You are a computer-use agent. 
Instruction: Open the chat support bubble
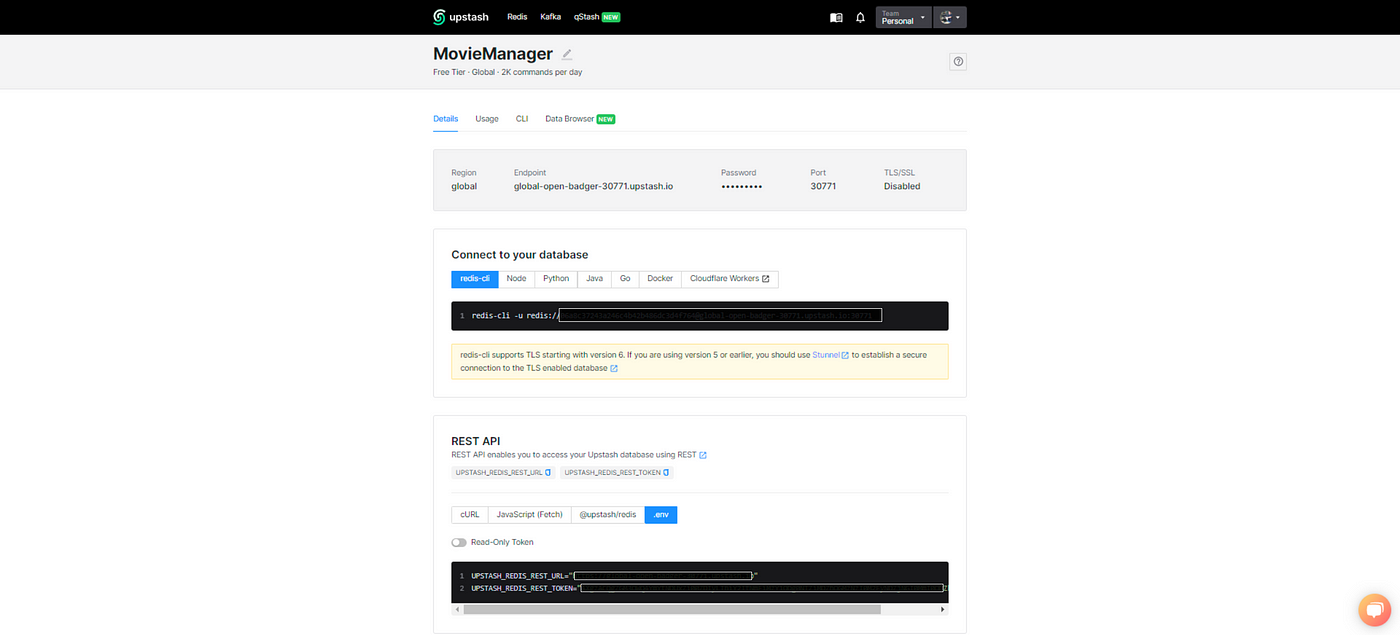[1375, 609]
